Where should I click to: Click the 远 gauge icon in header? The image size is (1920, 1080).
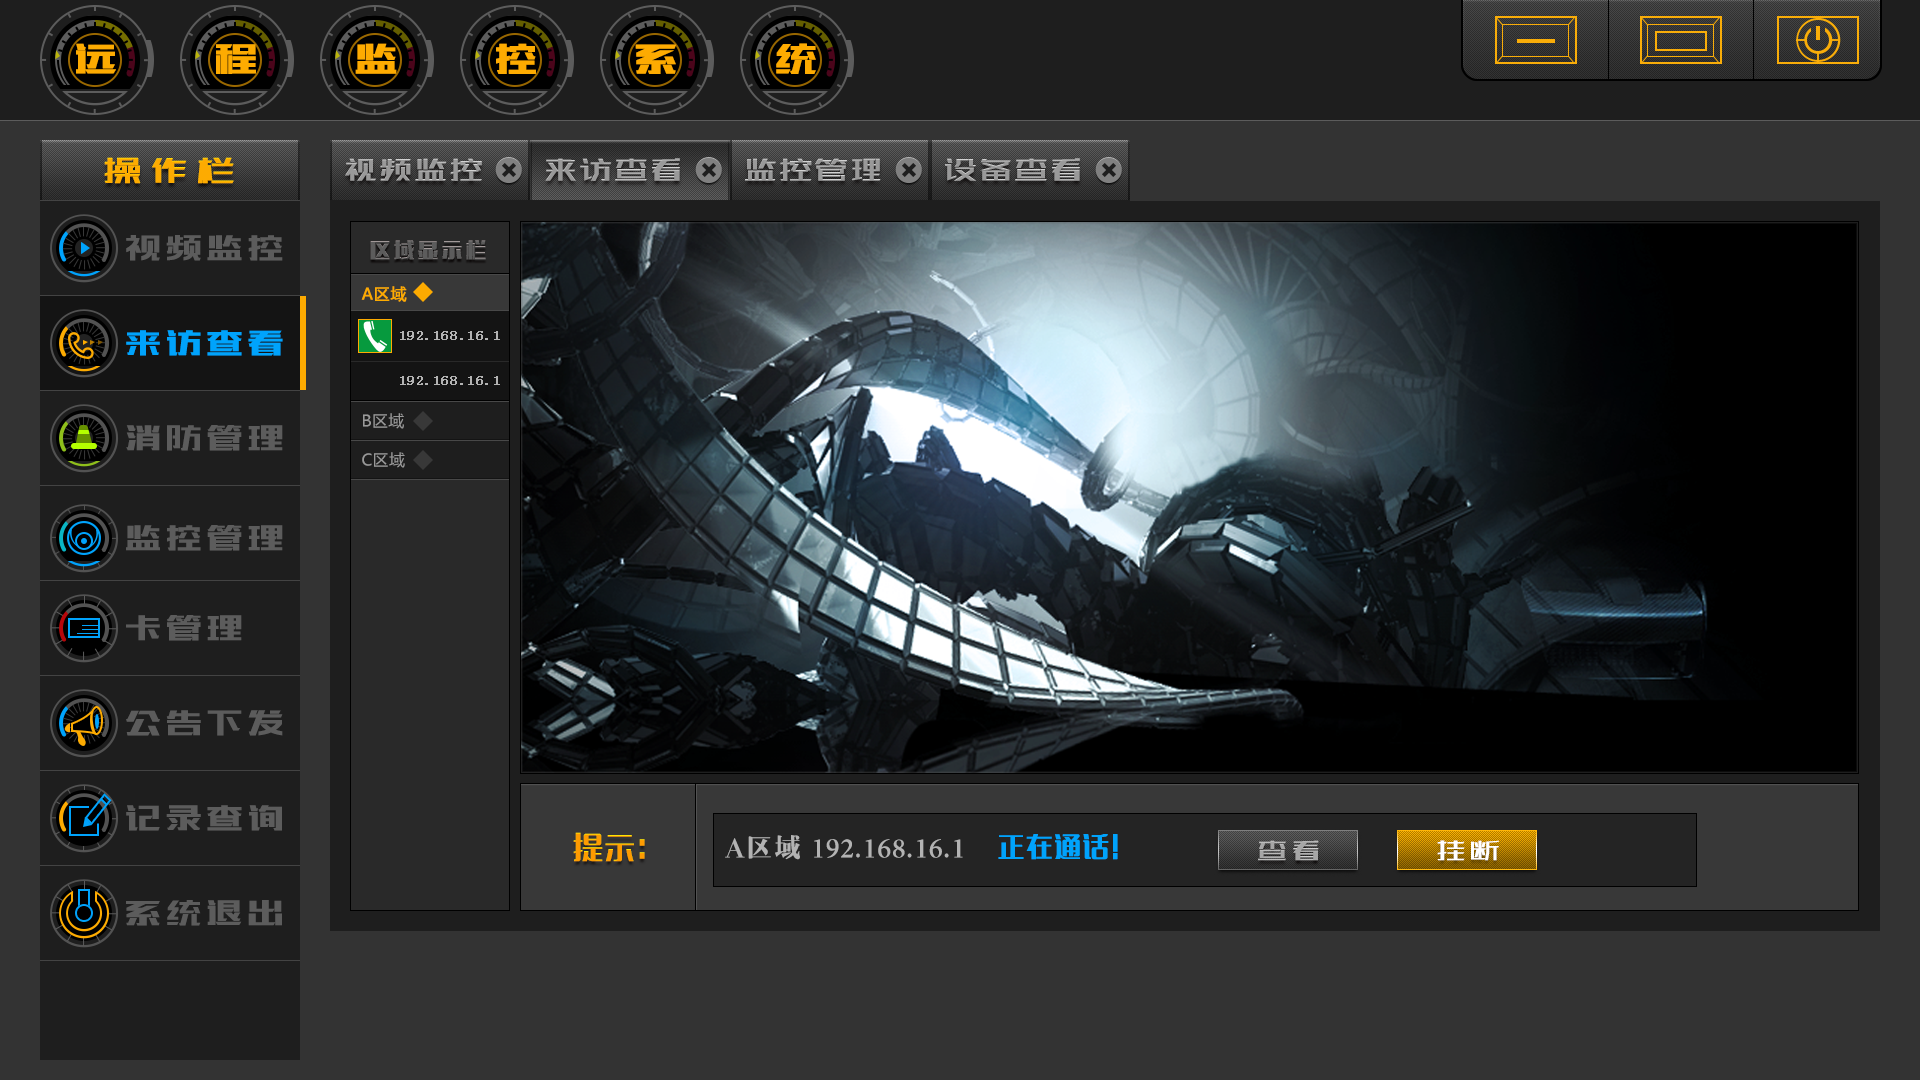point(96,59)
